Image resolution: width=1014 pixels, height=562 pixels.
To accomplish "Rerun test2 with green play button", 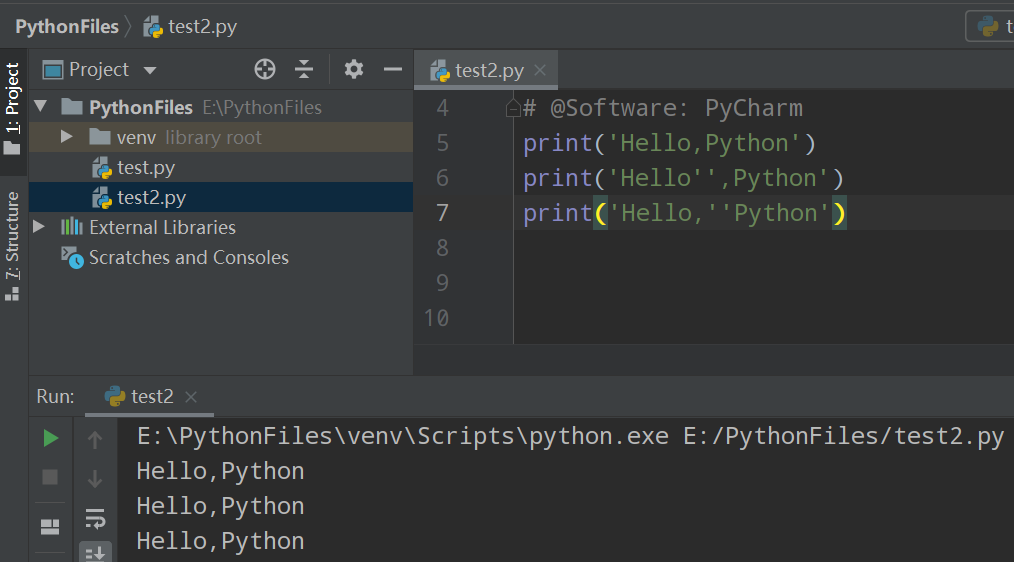I will click(50, 438).
